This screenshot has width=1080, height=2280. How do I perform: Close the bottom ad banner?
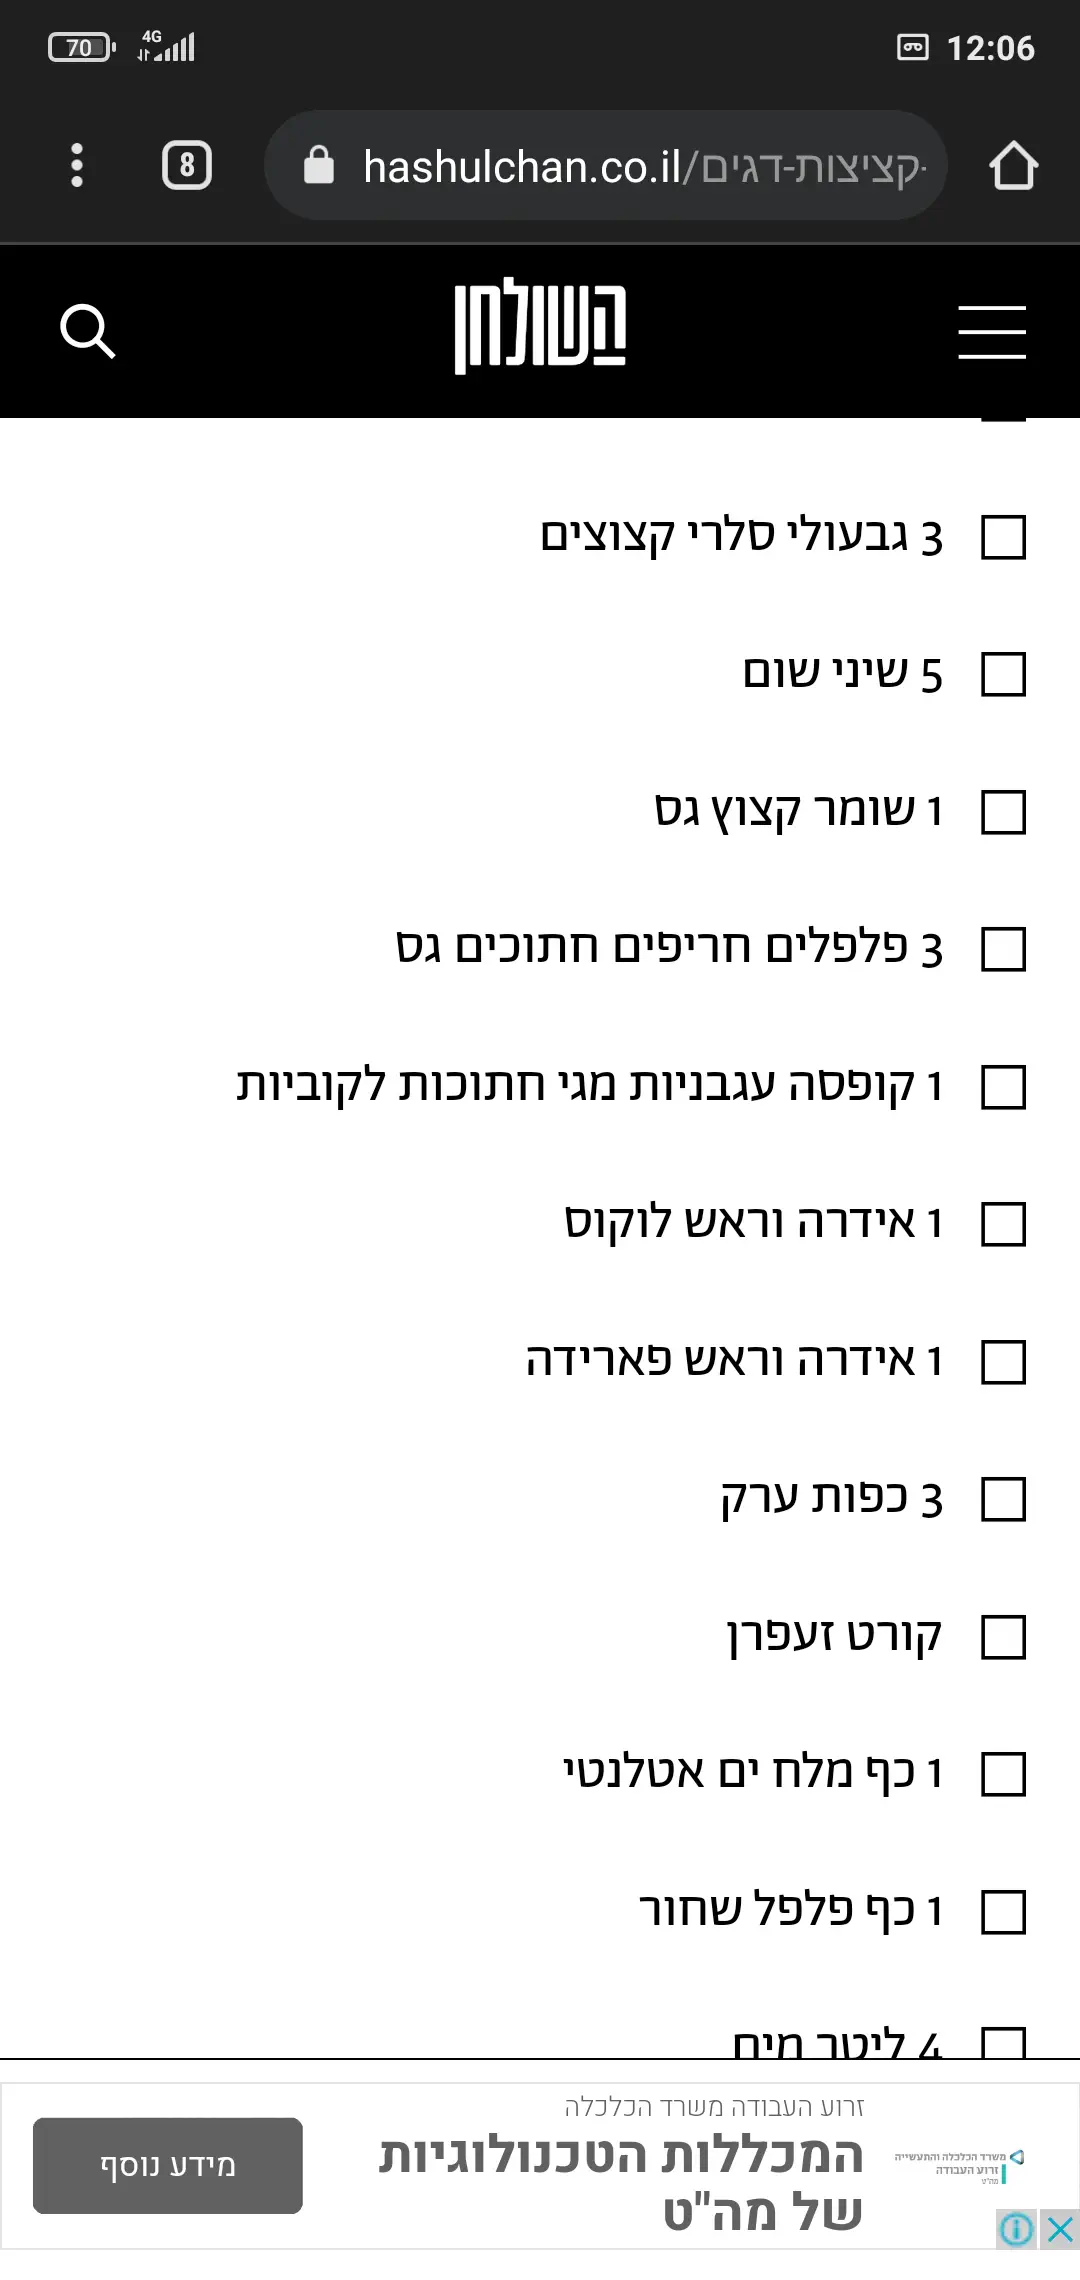(x=1060, y=2229)
